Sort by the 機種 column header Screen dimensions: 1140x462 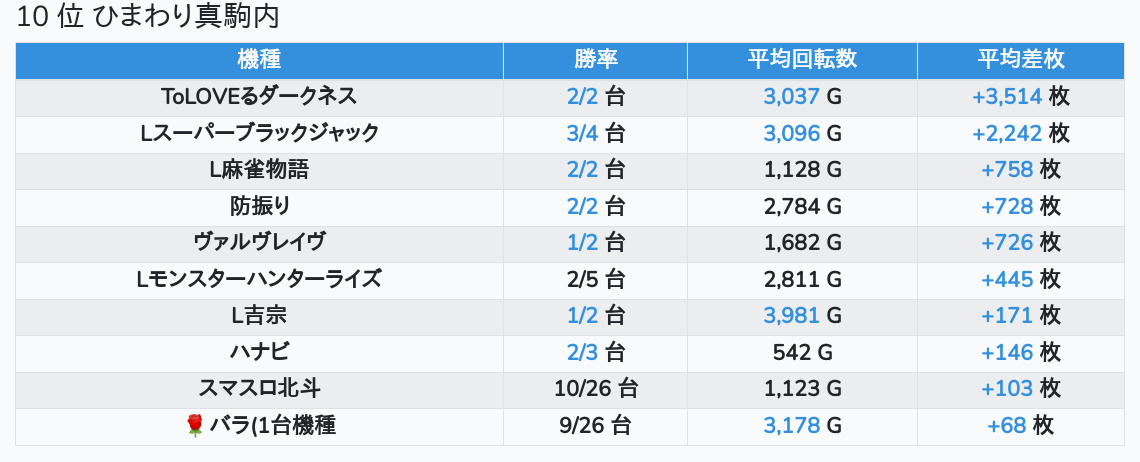[x=259, y=60]
